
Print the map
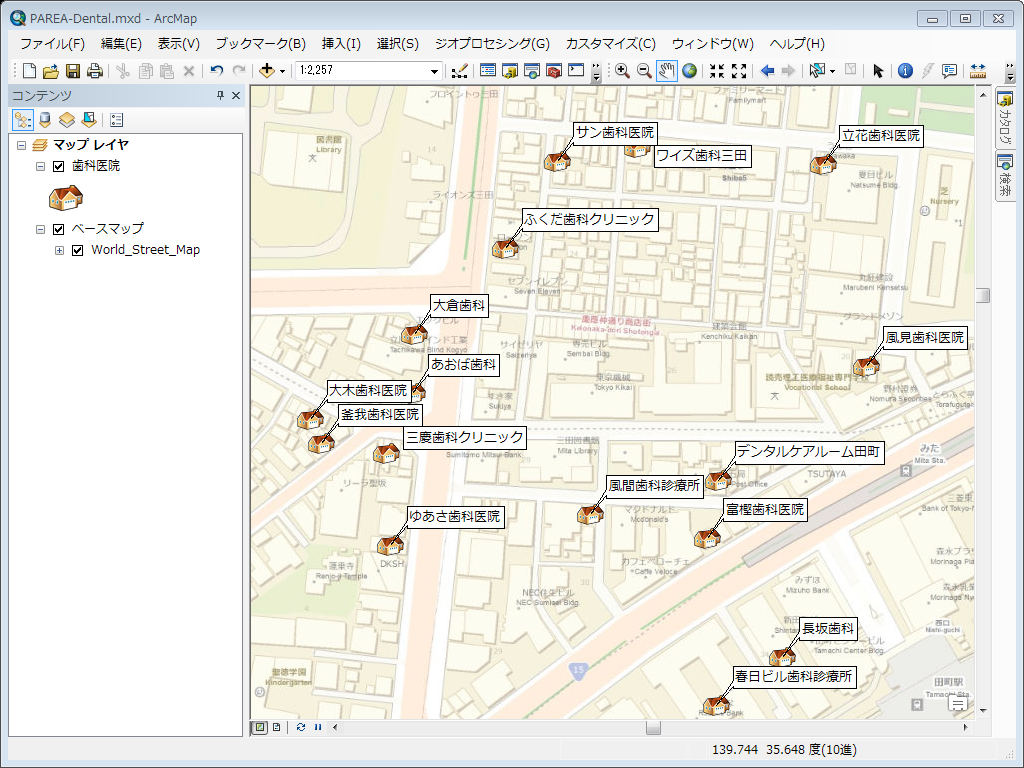click(95, 71)
